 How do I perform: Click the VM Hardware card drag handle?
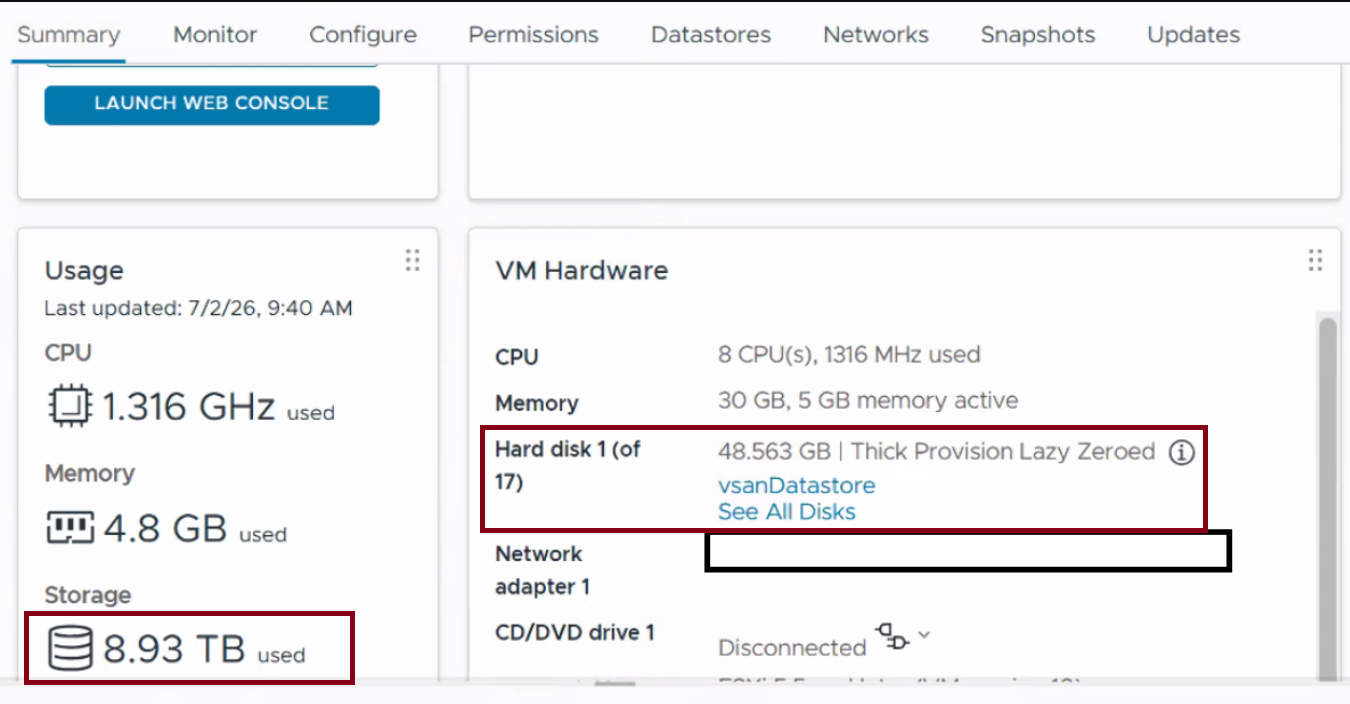point(1315,261)
